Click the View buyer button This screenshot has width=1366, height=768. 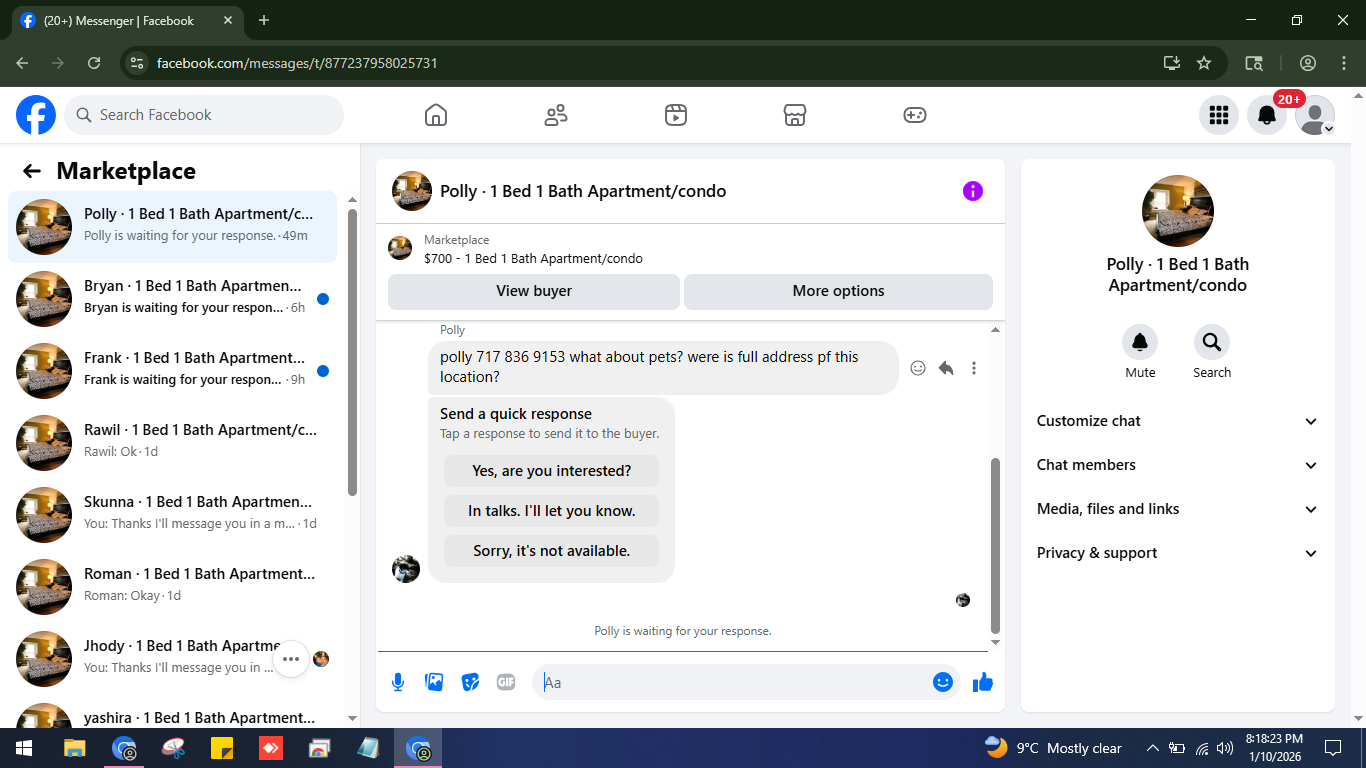[x=534, y=291]
